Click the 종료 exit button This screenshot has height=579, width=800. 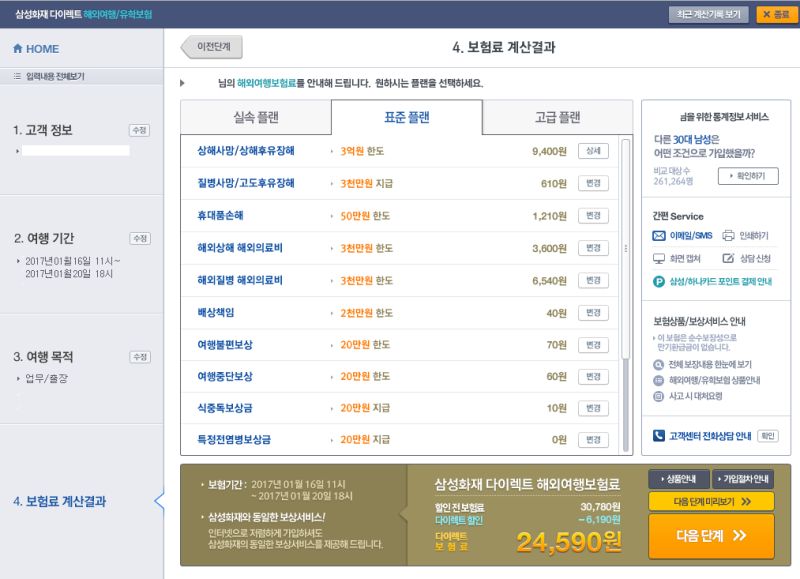coord(776,14)
